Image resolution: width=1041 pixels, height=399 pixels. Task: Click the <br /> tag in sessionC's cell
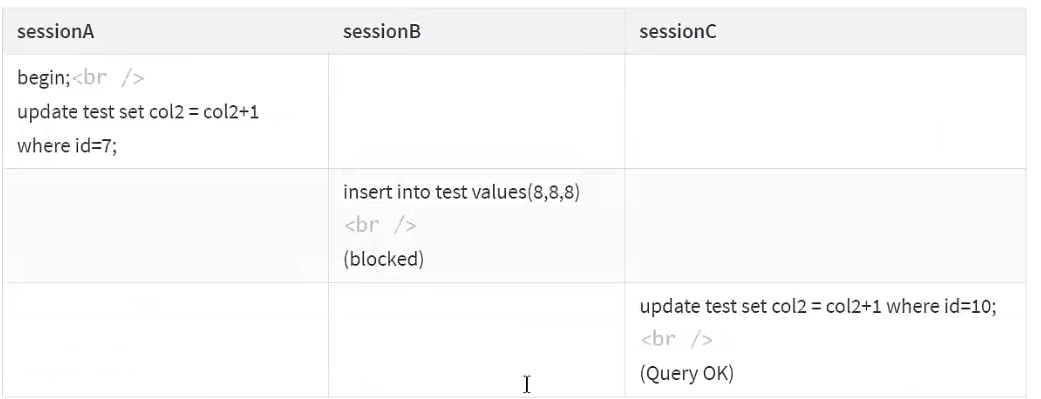pos(677,340)
